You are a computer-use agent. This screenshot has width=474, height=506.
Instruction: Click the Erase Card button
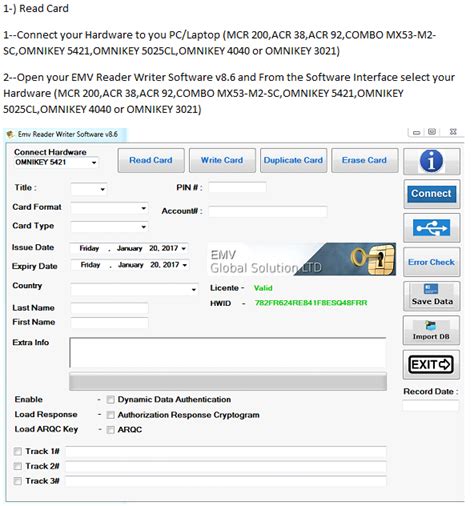click(365, 160)
